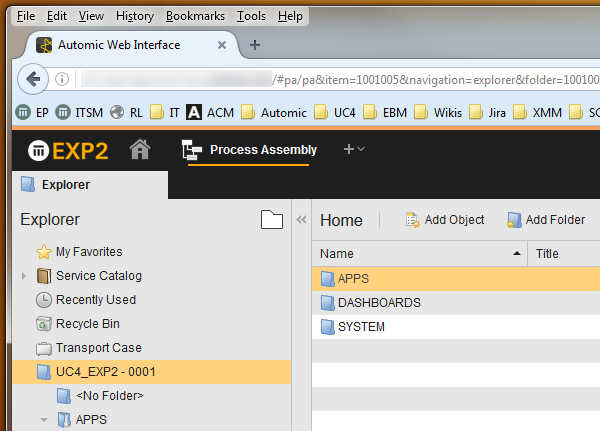Select UC4_EXP2 - 0001 client node

pyautogui.click(x=152, y=372)
